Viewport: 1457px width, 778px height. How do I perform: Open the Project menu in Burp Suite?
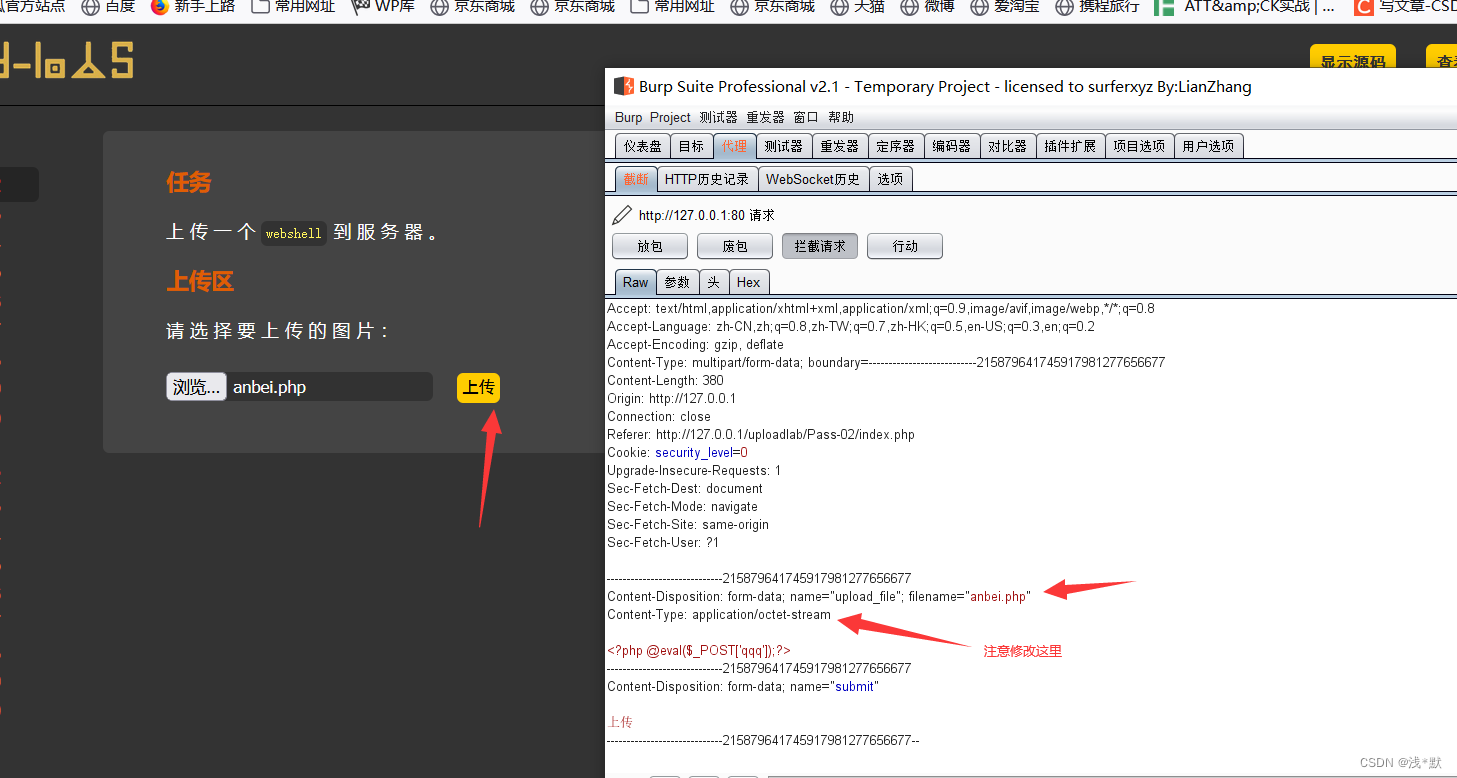[x=670, y=117]
